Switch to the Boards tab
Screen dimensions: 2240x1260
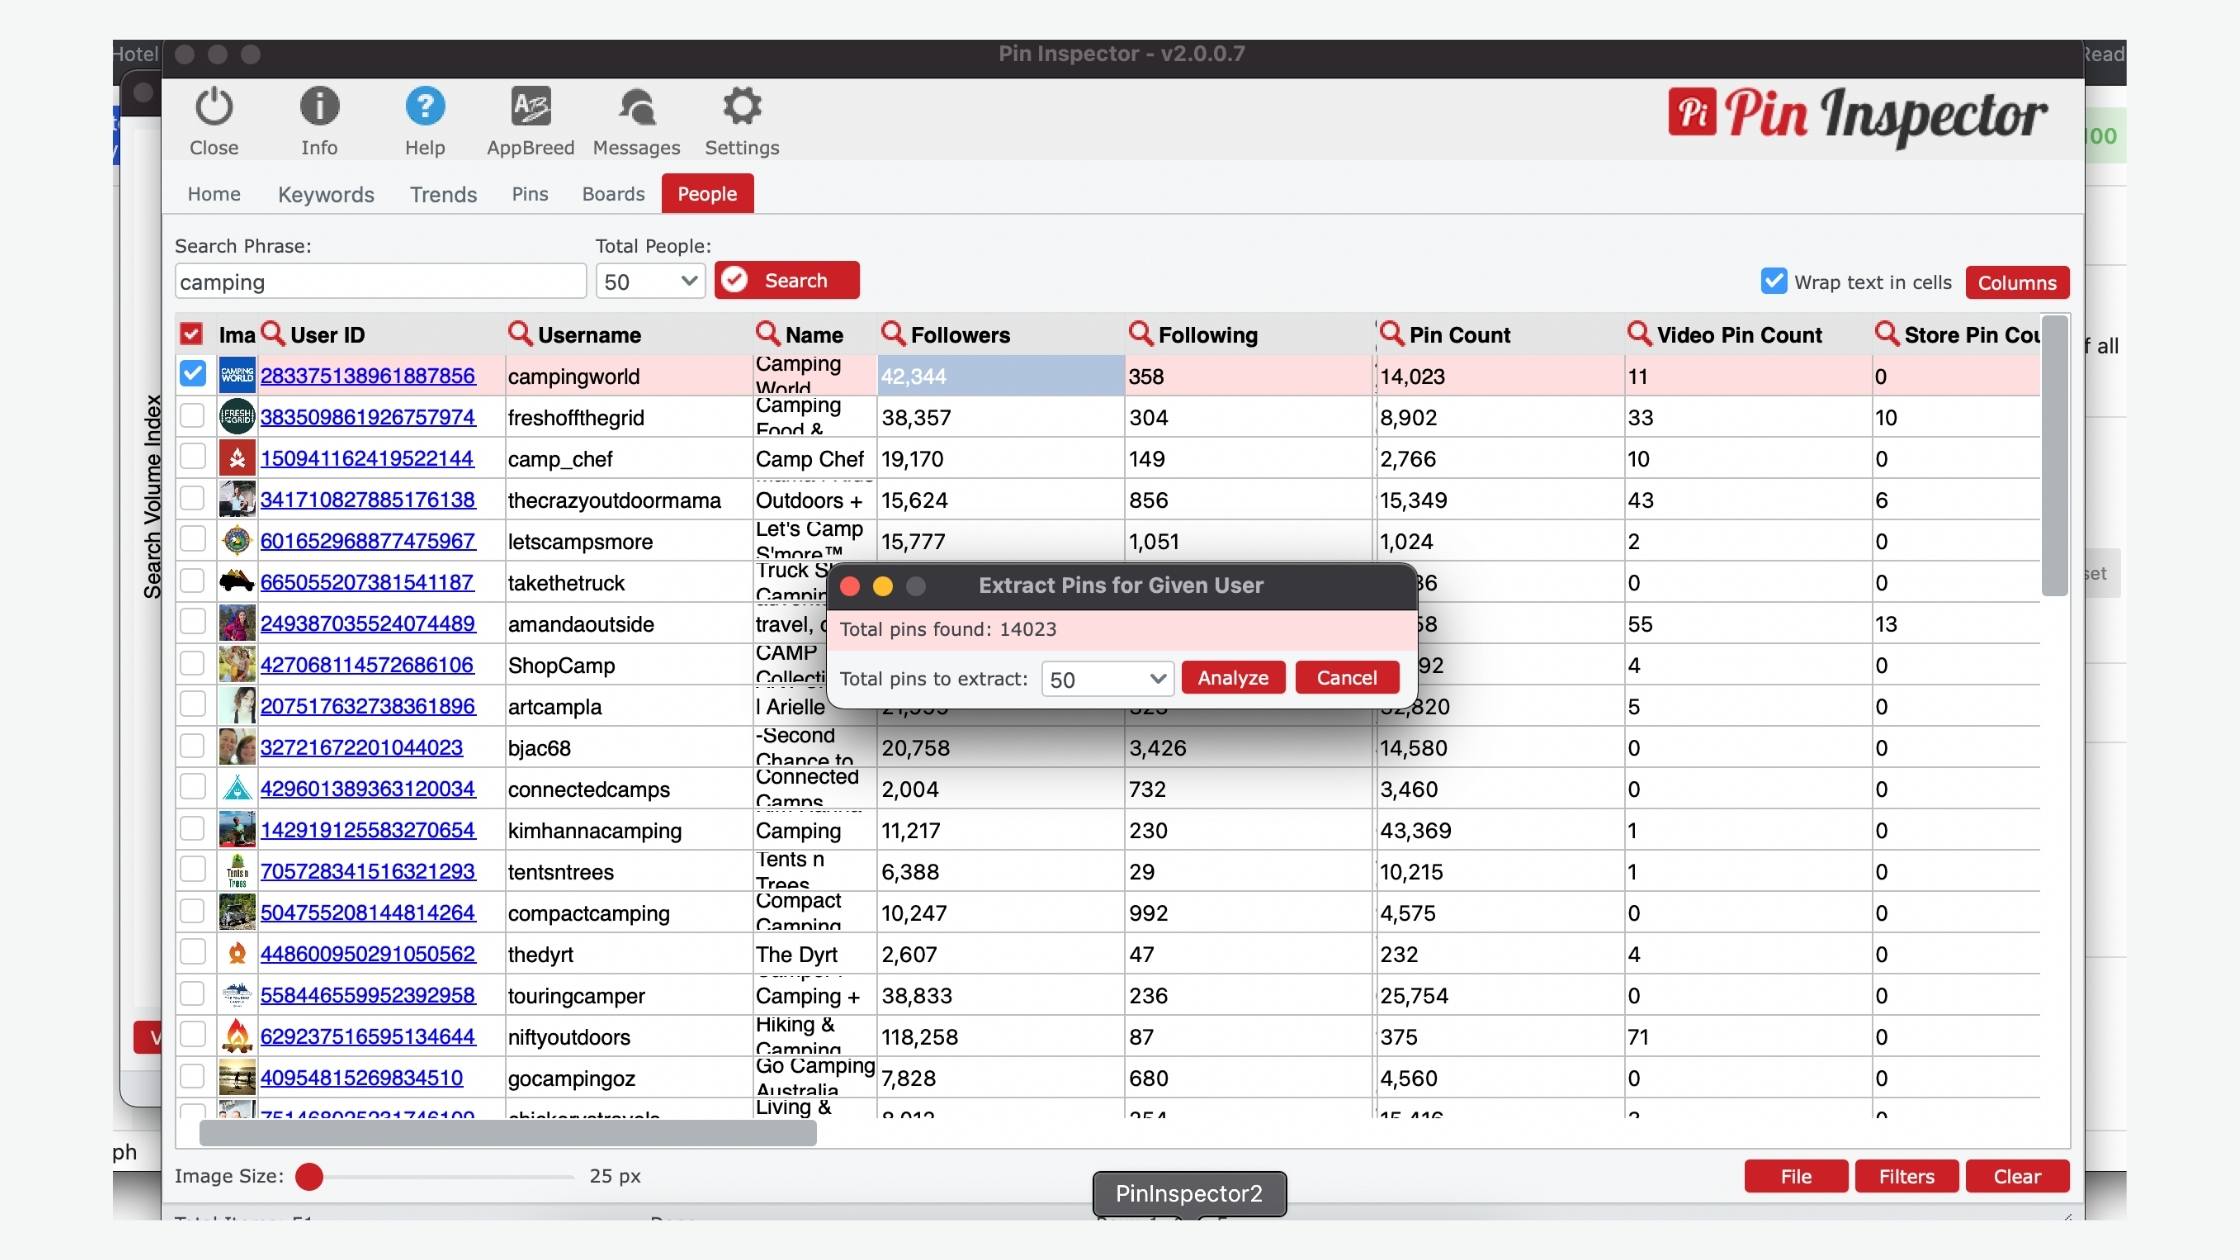pyautogui.click(x=613, y=193)
